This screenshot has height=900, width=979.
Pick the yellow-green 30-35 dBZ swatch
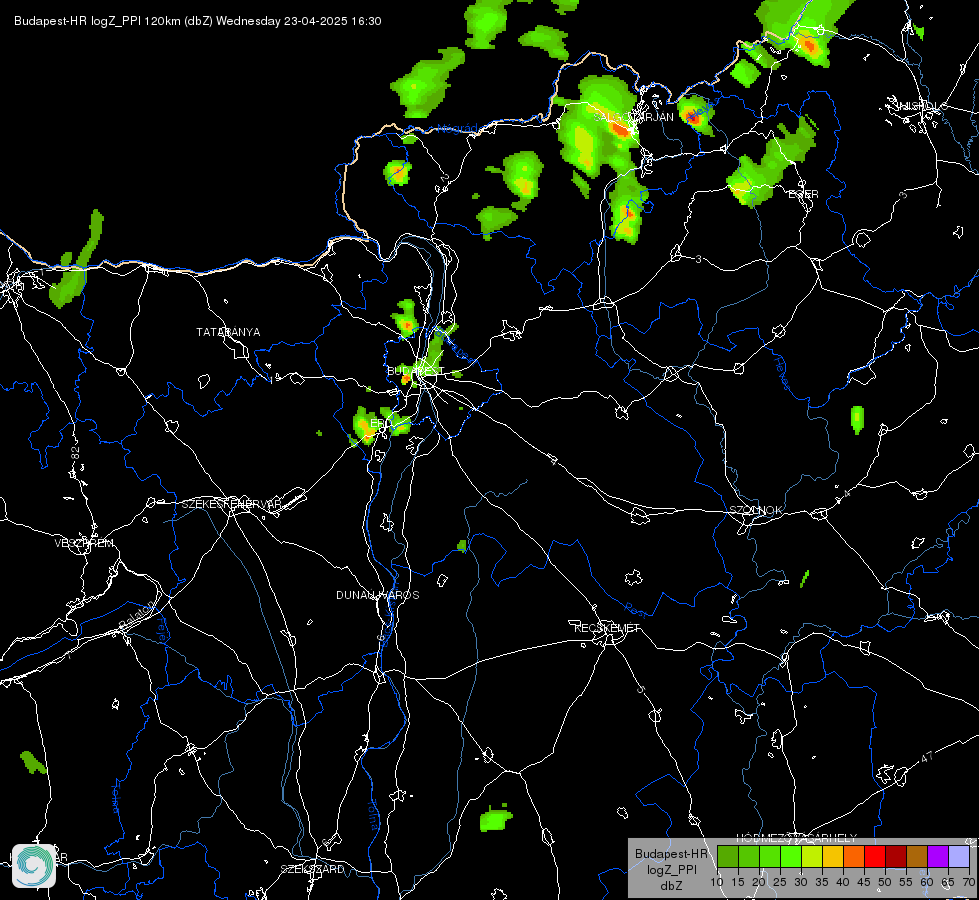pos(812,856)
